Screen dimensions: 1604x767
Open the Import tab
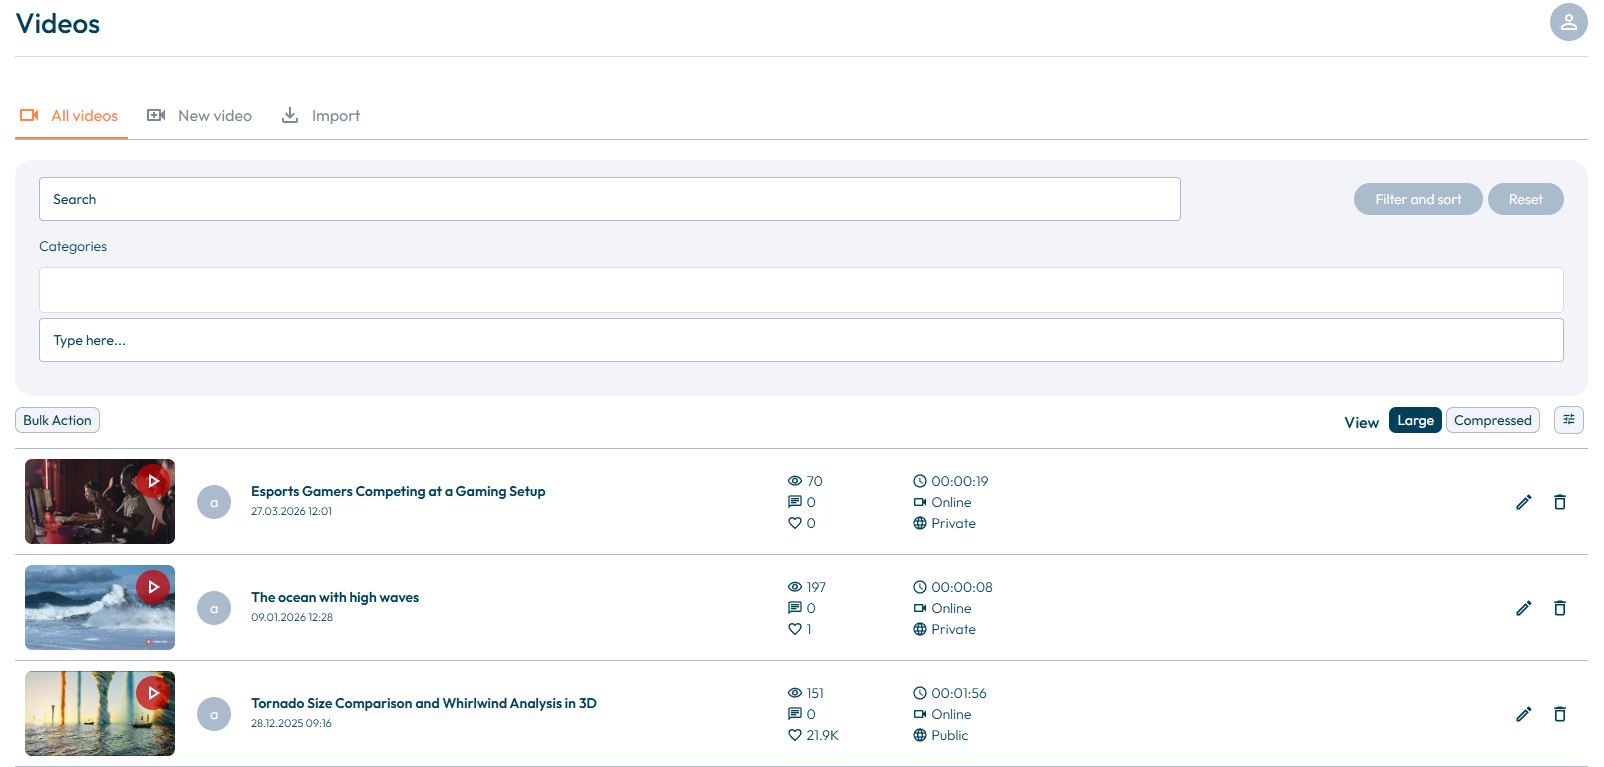click(x=321, y=116)
